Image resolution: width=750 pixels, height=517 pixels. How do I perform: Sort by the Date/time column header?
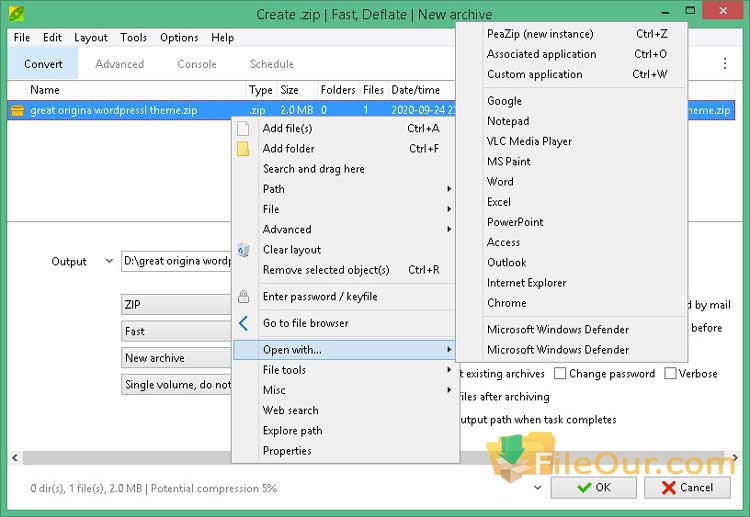pos(415,90)
